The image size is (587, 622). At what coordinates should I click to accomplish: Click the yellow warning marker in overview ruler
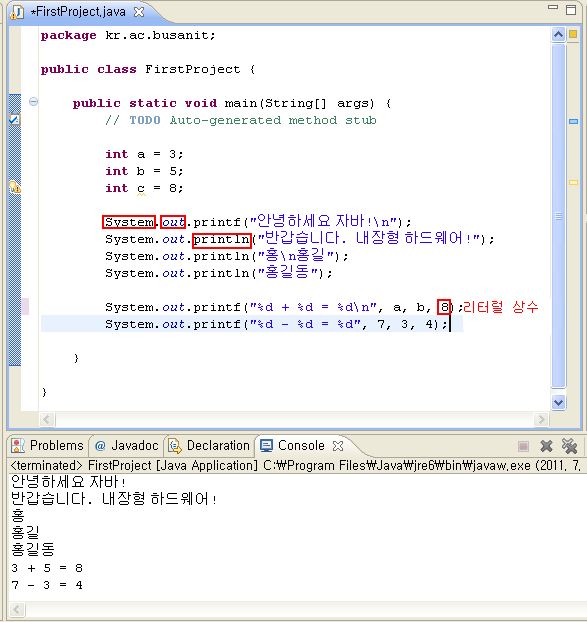click(x=573, y=182)
